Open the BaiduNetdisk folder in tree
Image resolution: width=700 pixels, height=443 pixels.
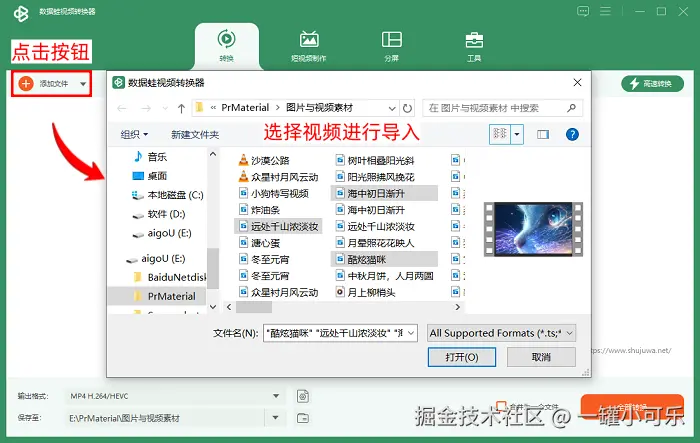(170, 277)
